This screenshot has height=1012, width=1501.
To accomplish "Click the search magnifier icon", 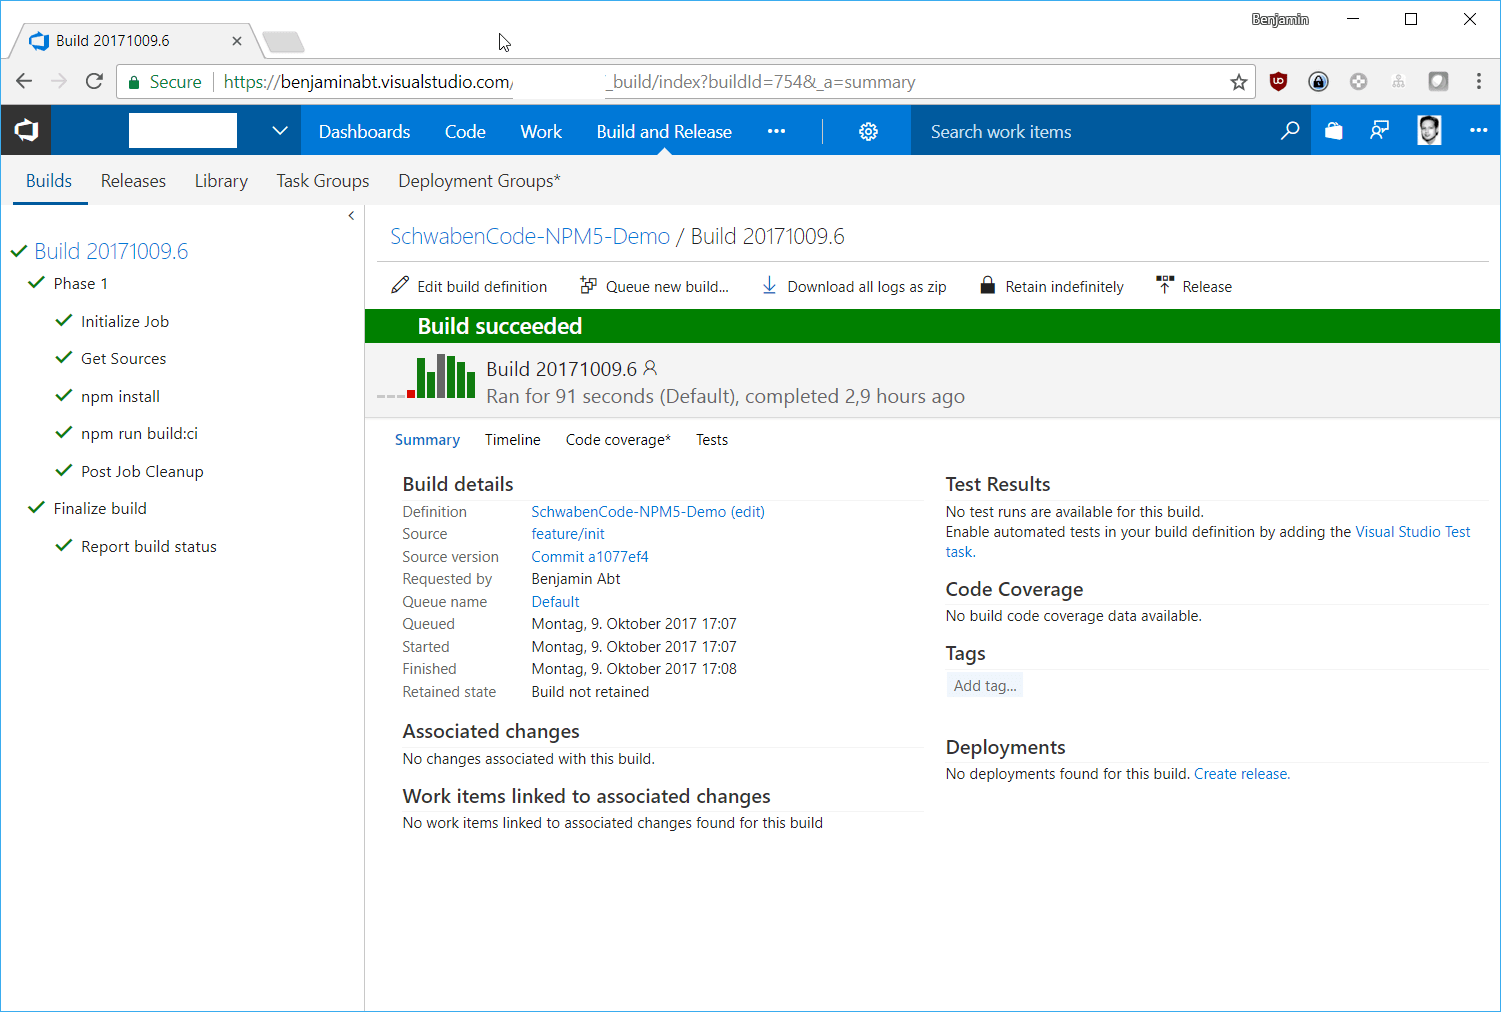I will point(1290,131).
